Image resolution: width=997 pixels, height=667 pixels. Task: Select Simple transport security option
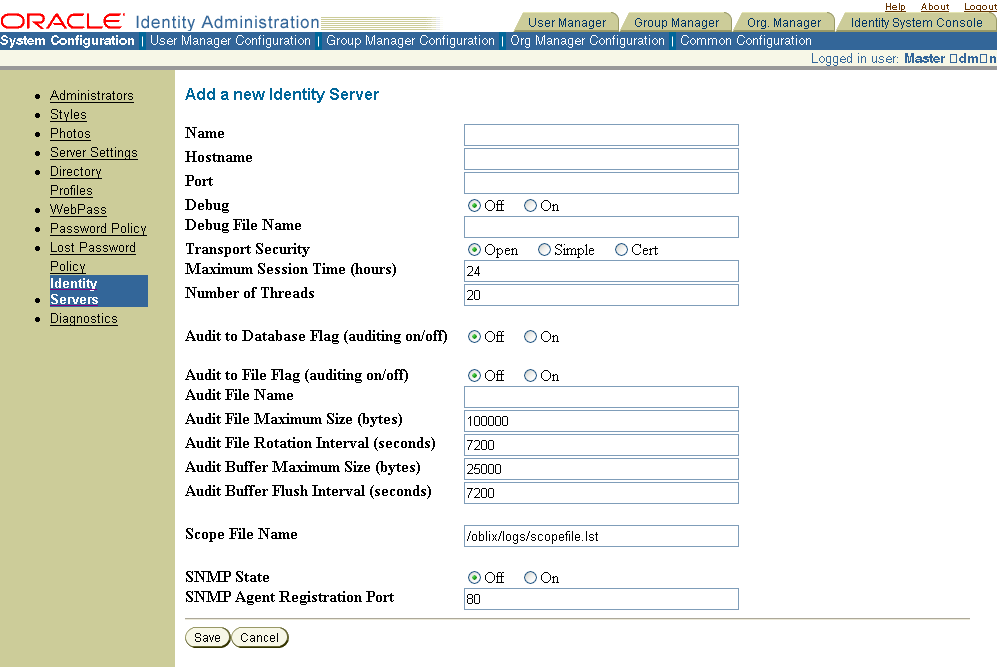pyautogui.click(x=545, y=250)
